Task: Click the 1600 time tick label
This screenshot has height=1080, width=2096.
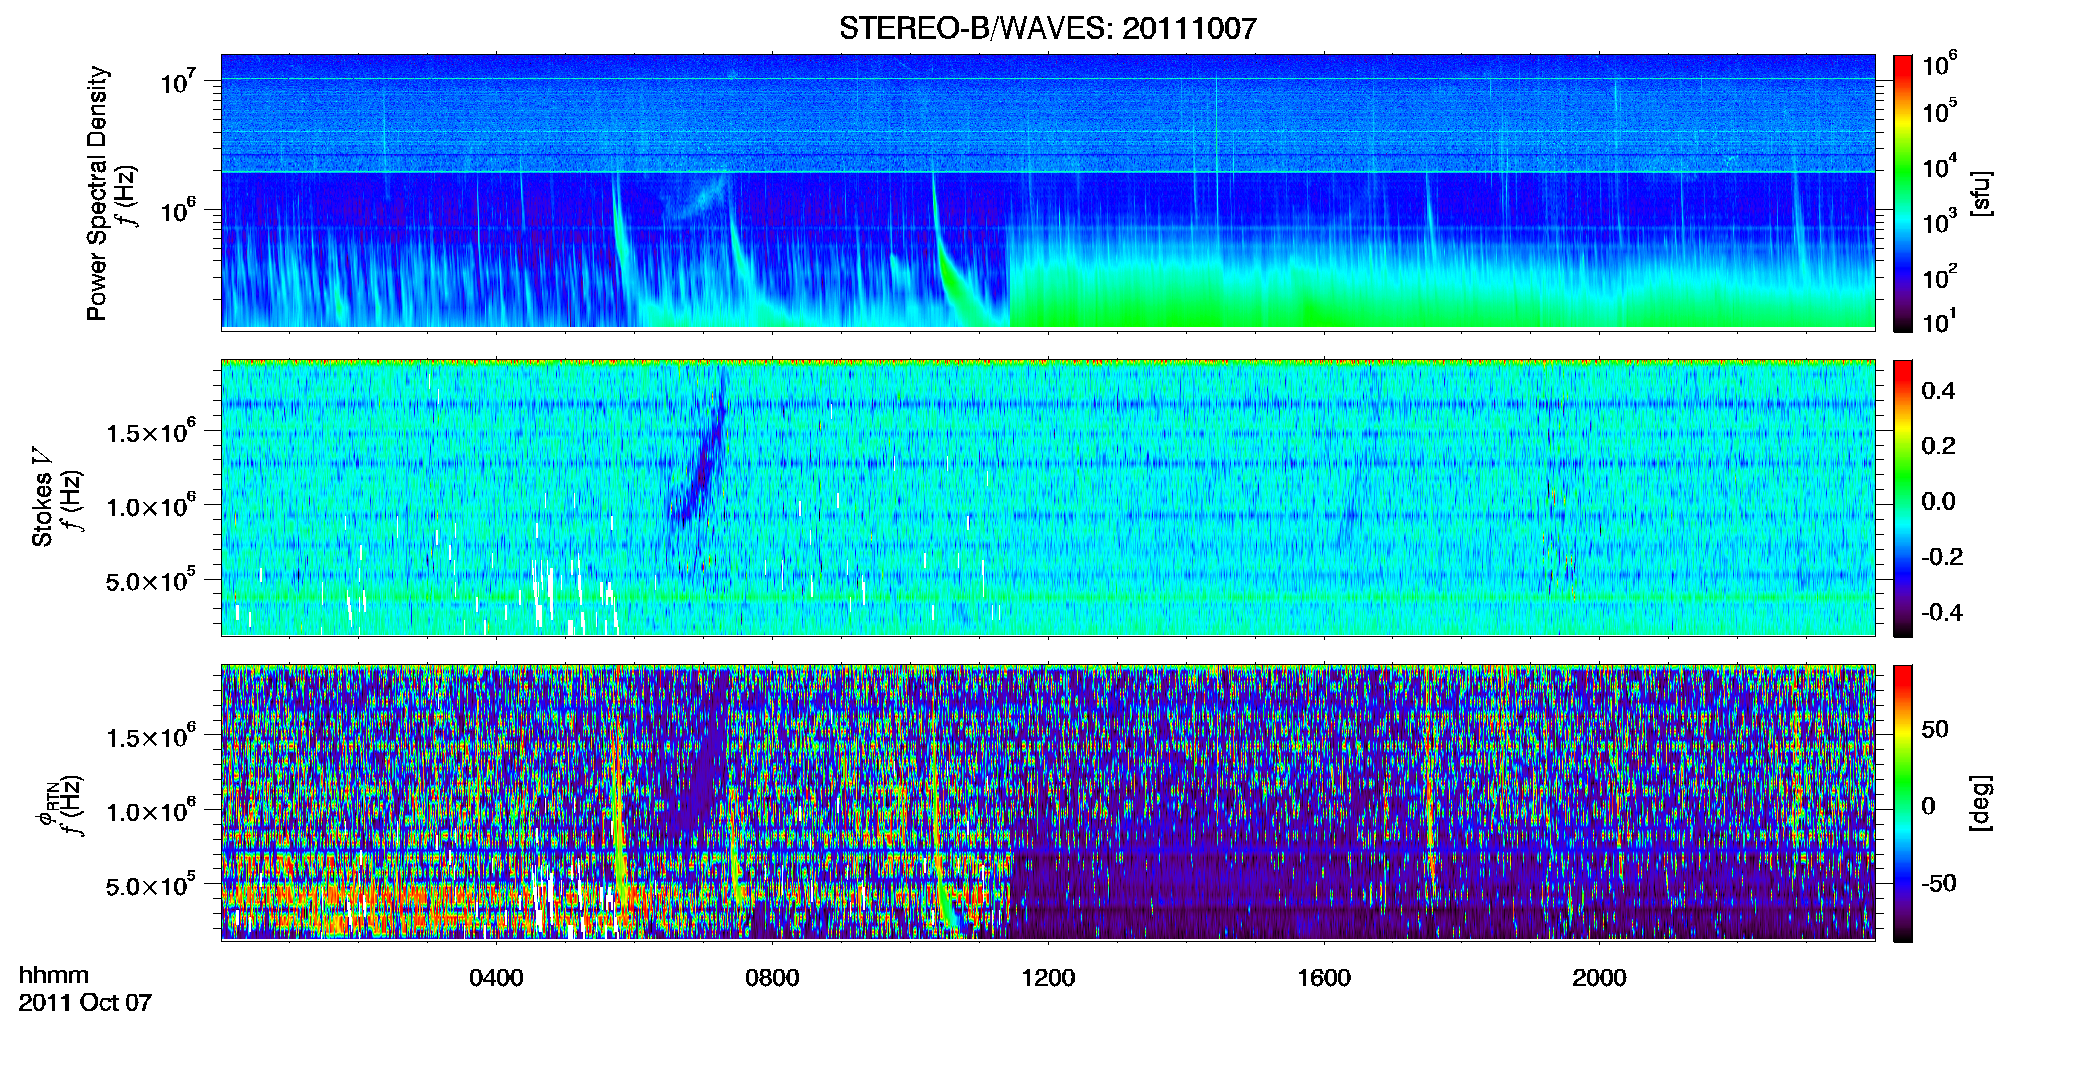Action: pyautogui.click(x=1324, y=978)
